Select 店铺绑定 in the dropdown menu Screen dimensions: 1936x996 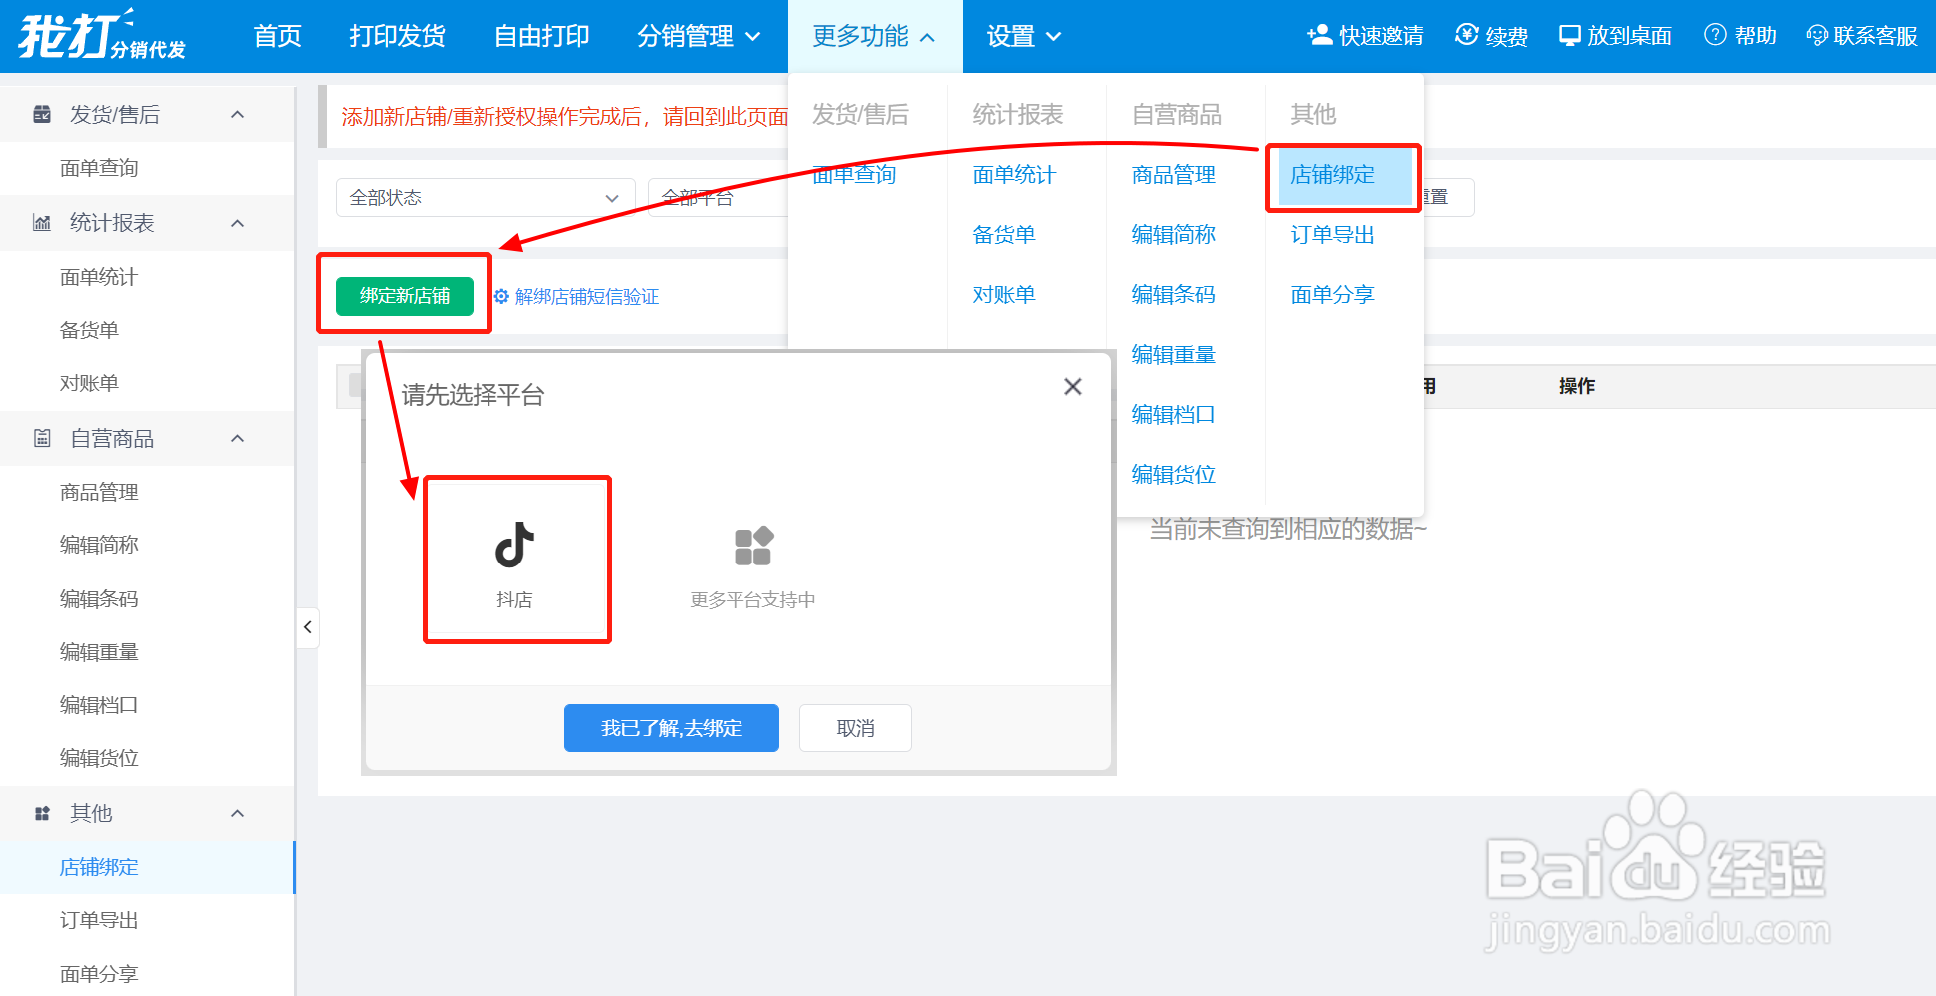click(1345, 175)
